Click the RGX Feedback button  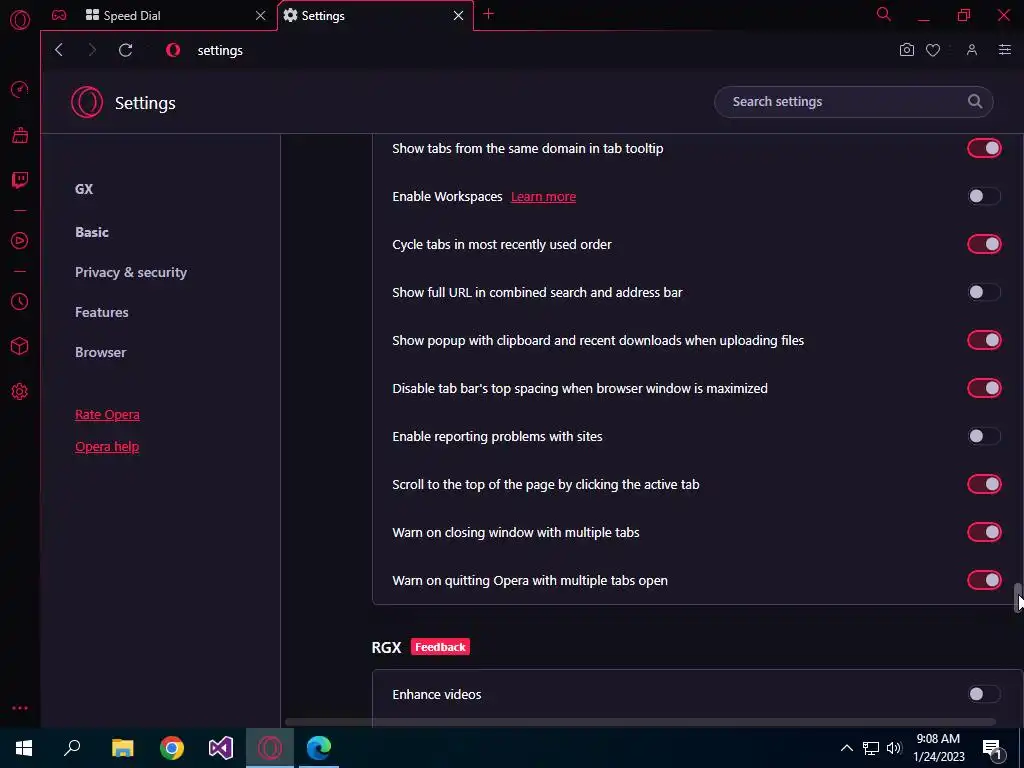[440, 647]
